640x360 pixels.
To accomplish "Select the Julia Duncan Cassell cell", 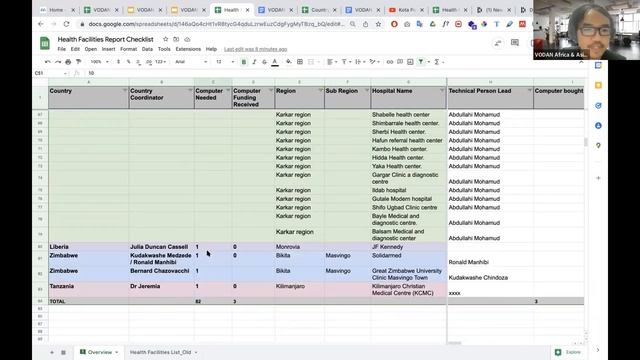I will [x=162, y=247].
